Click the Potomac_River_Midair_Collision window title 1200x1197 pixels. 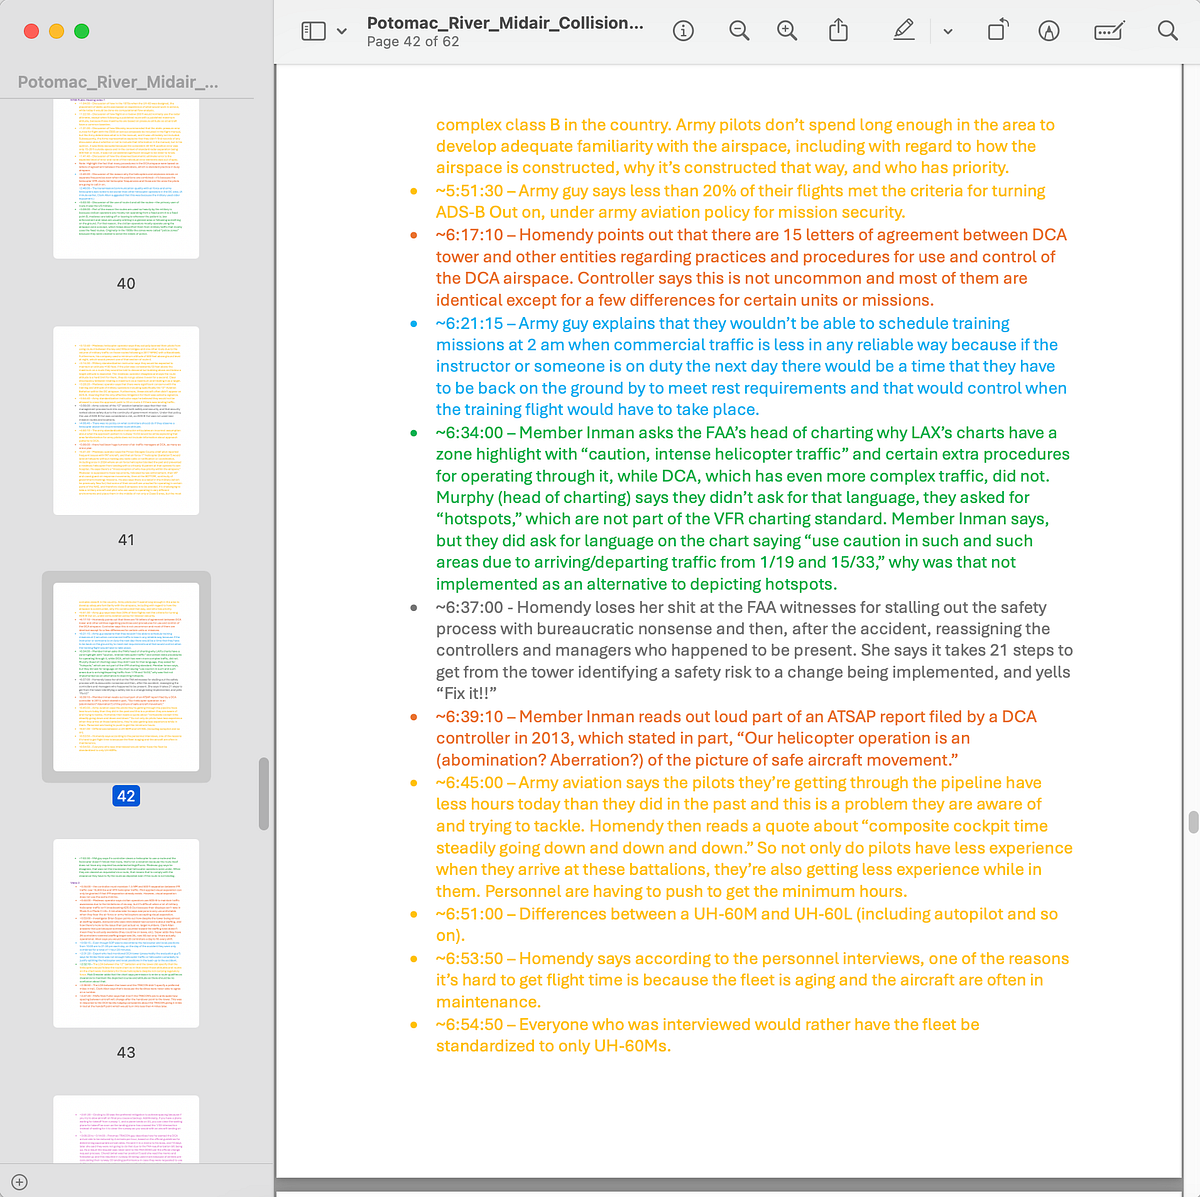(x=505, y=22)
